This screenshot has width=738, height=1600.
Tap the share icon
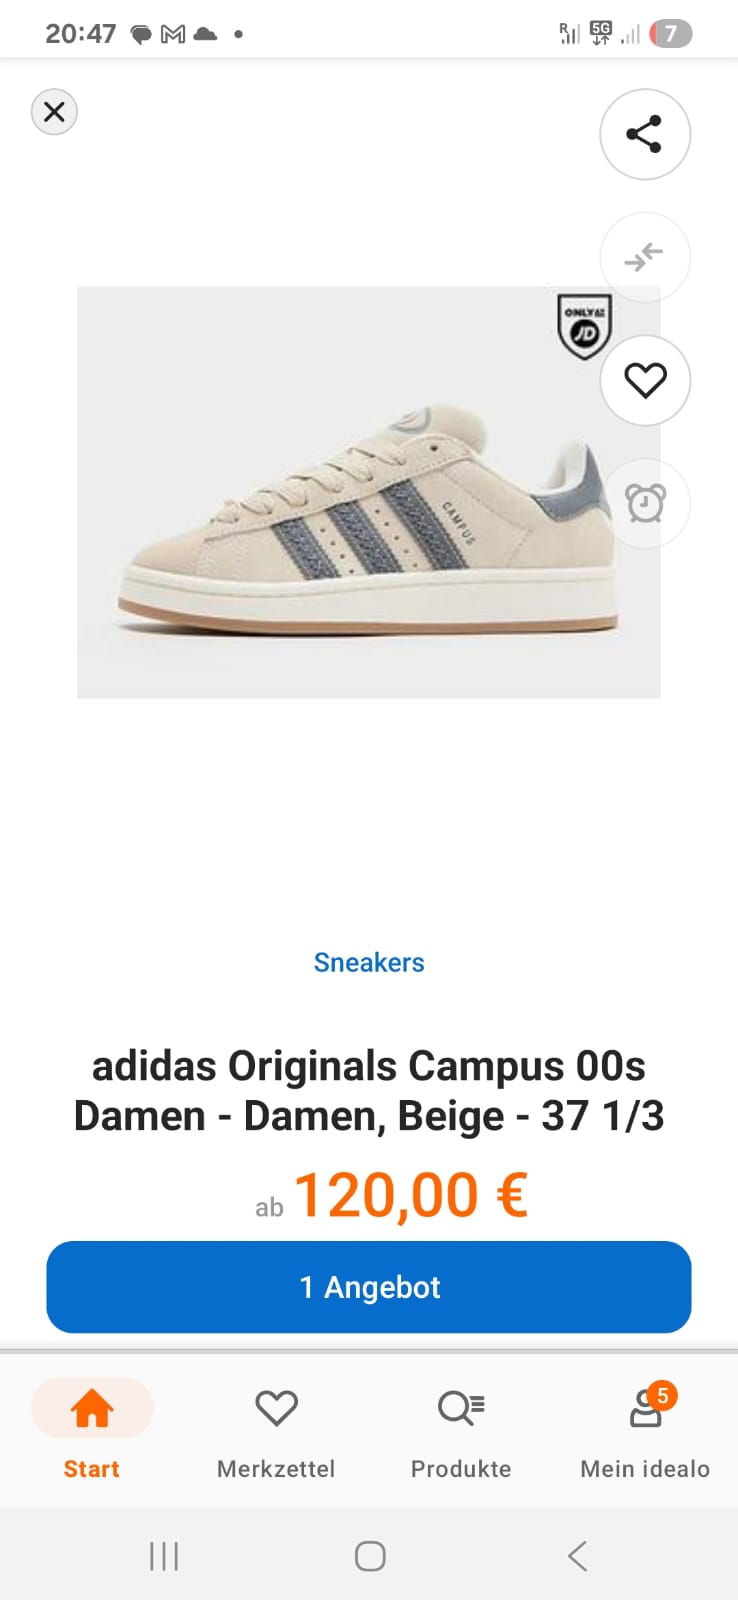[x=645, y=134]
